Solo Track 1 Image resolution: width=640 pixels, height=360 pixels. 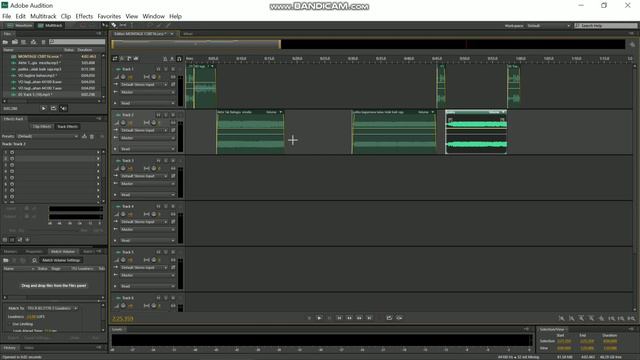166,69
